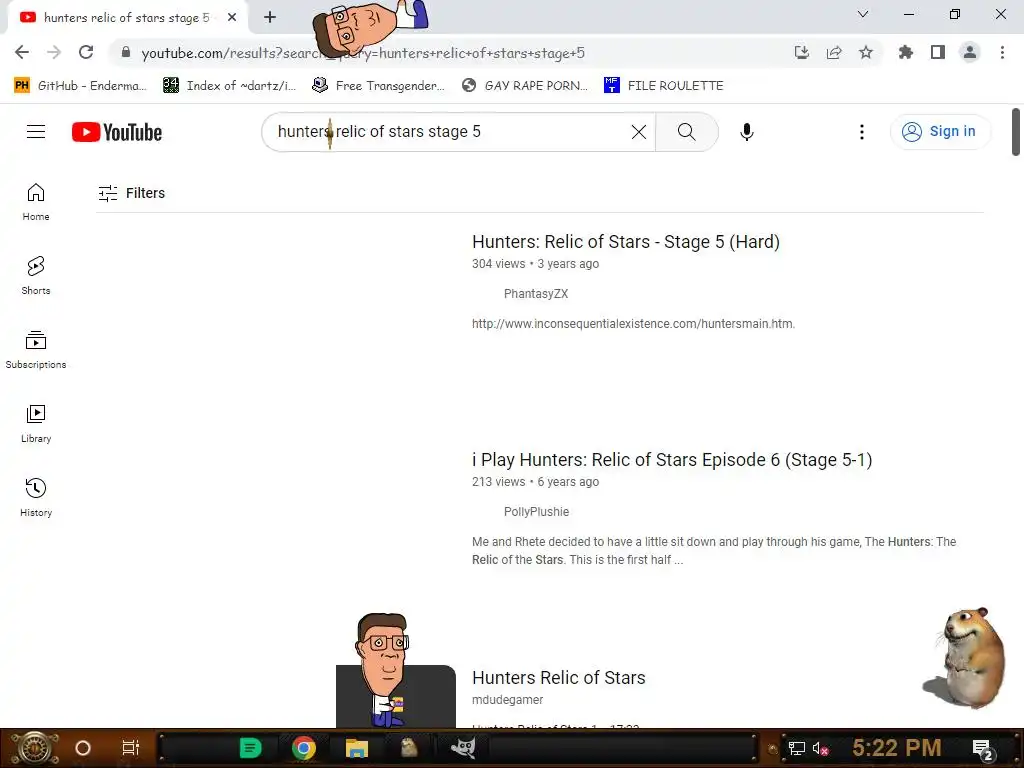Viewport: 1024px width, 768px height.
Task: Open i Play Hunters Episode 6 video
Action: (x=672, y=460)
